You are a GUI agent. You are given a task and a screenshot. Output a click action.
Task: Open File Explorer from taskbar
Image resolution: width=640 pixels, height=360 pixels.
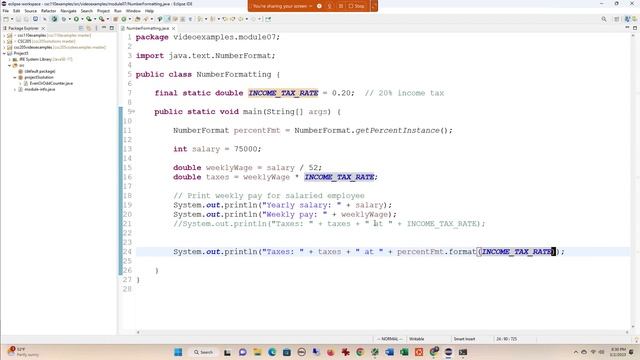[x=257, y=352]
